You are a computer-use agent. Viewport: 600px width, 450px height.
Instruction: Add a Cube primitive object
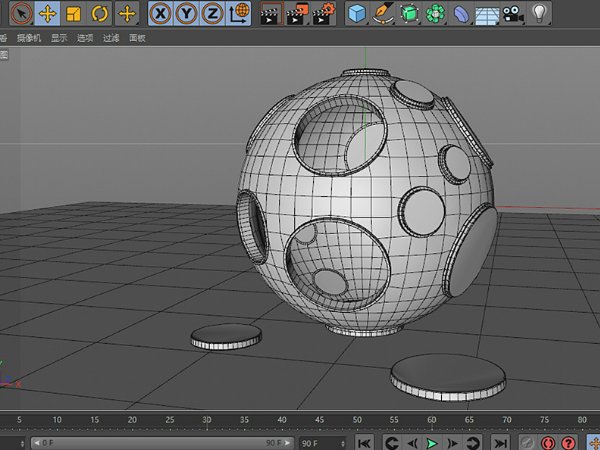point(356,14)
